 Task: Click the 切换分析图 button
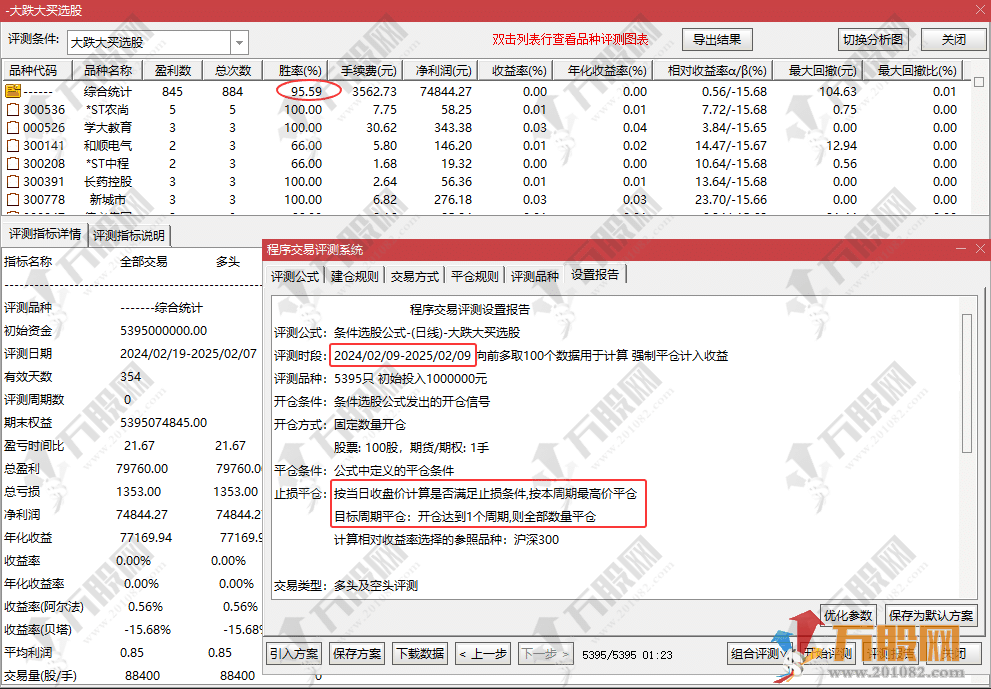click(873, 39)
